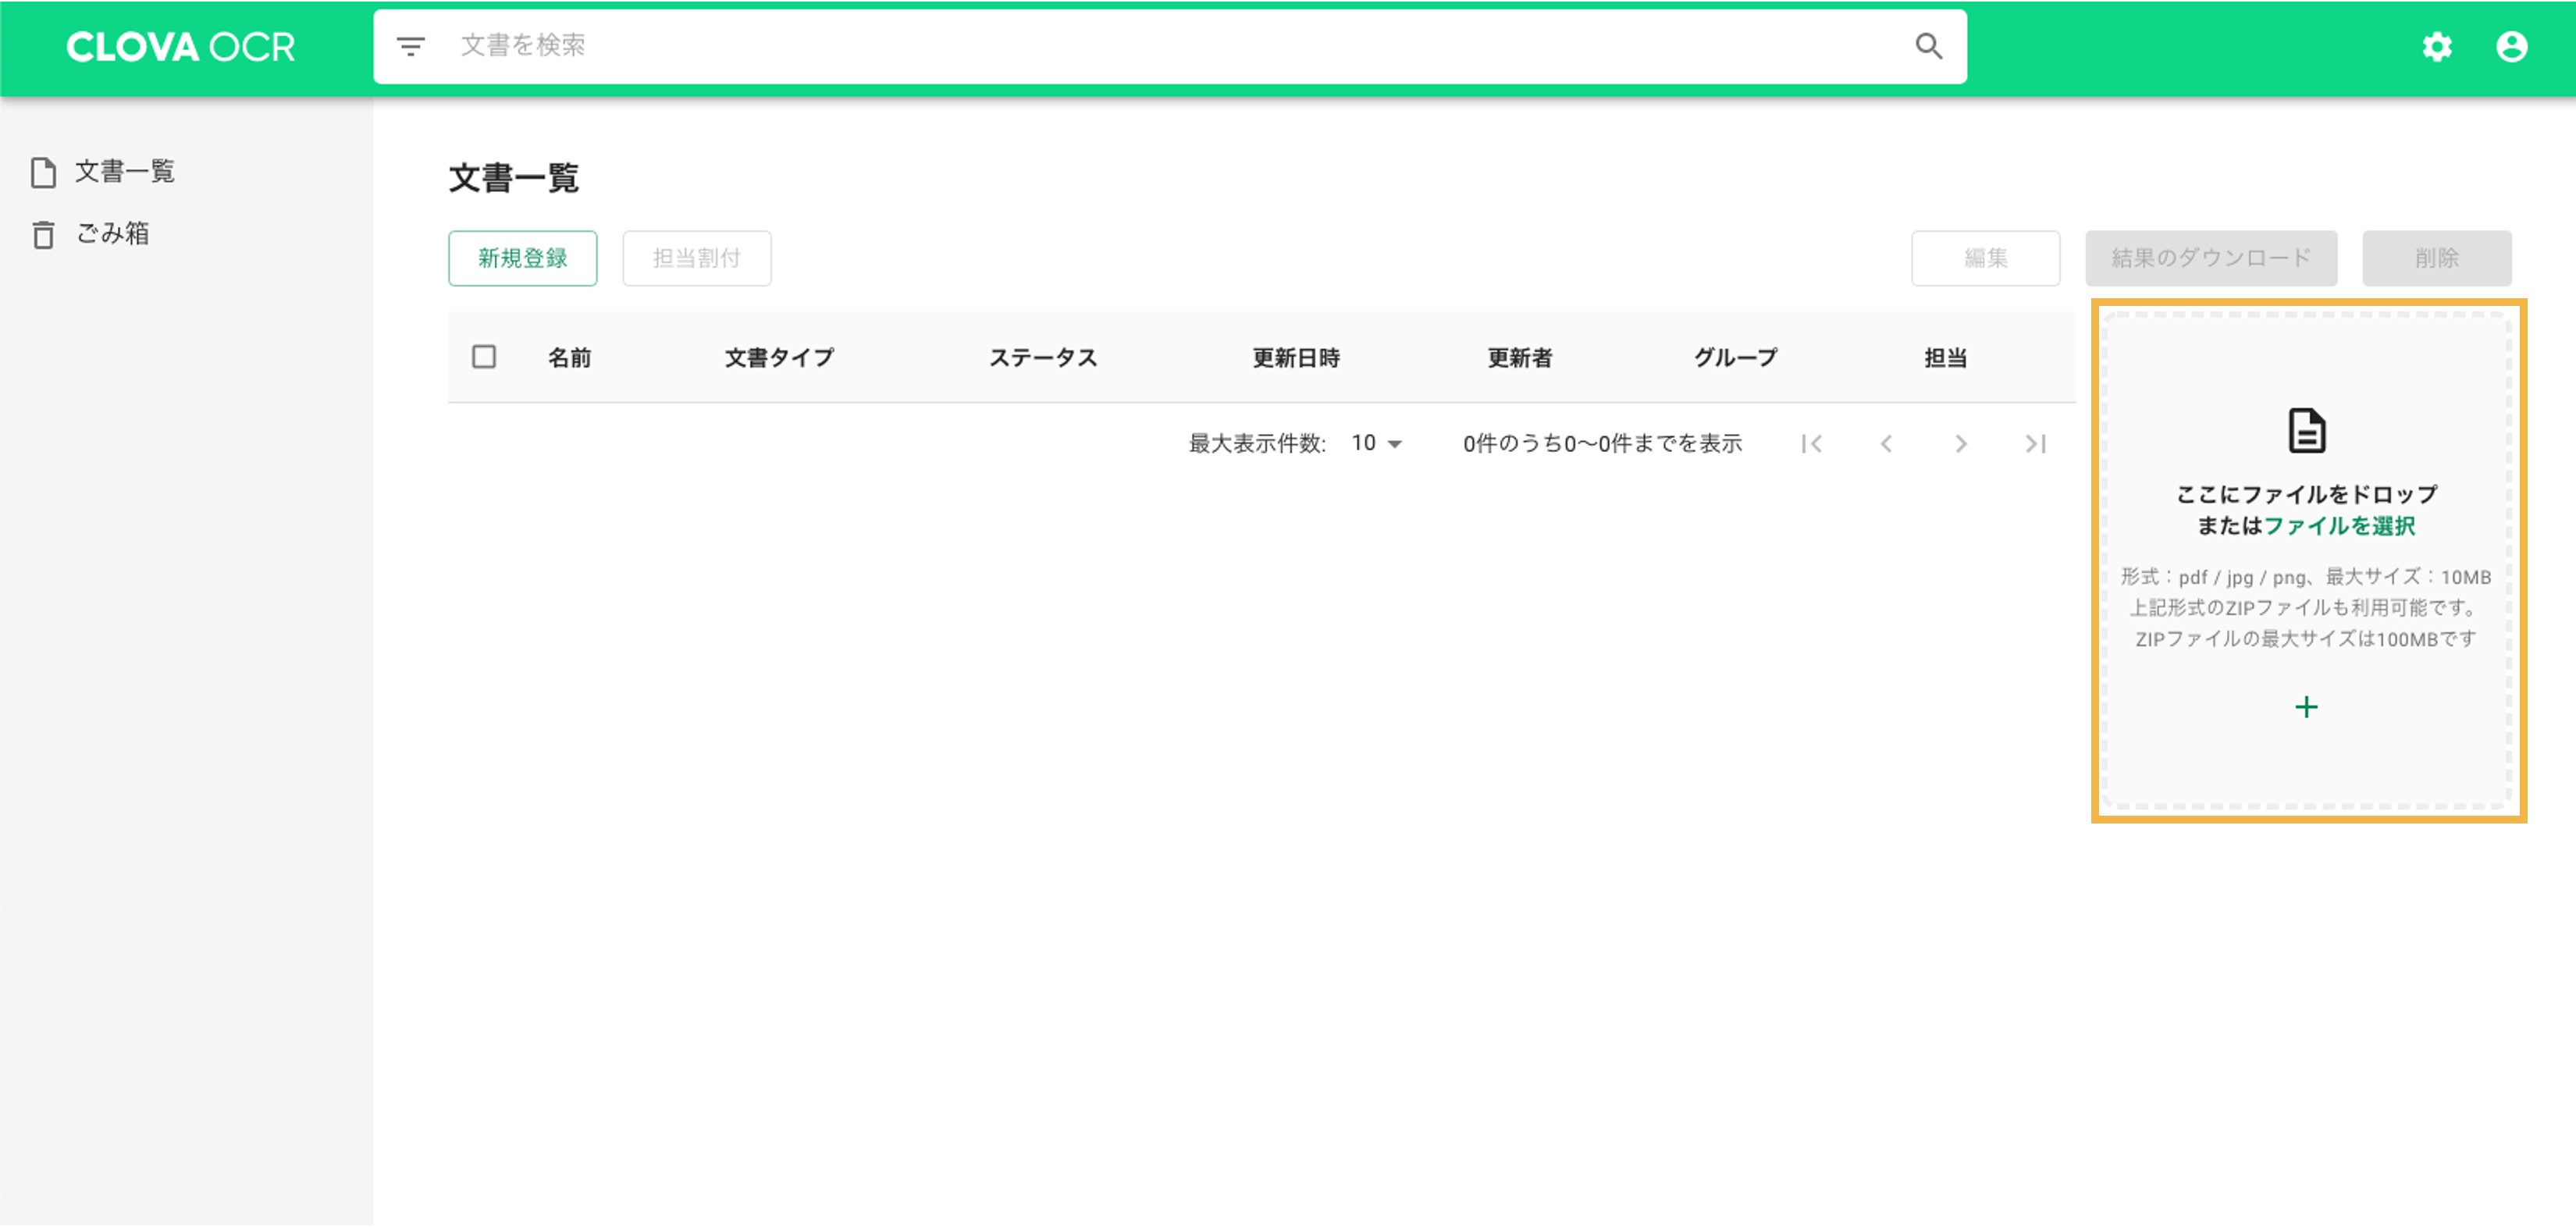Toggle the select-all checkbox in table header

[484, 357]
